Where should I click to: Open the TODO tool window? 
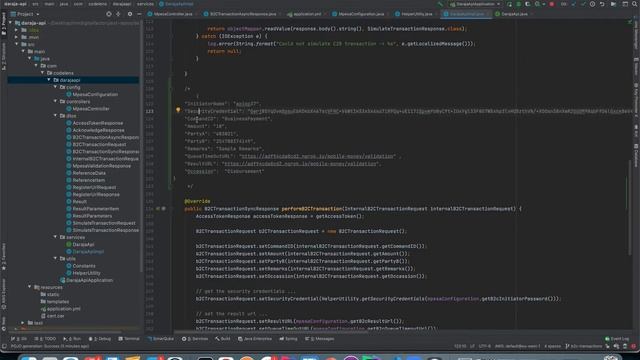(x=45, y=339)
